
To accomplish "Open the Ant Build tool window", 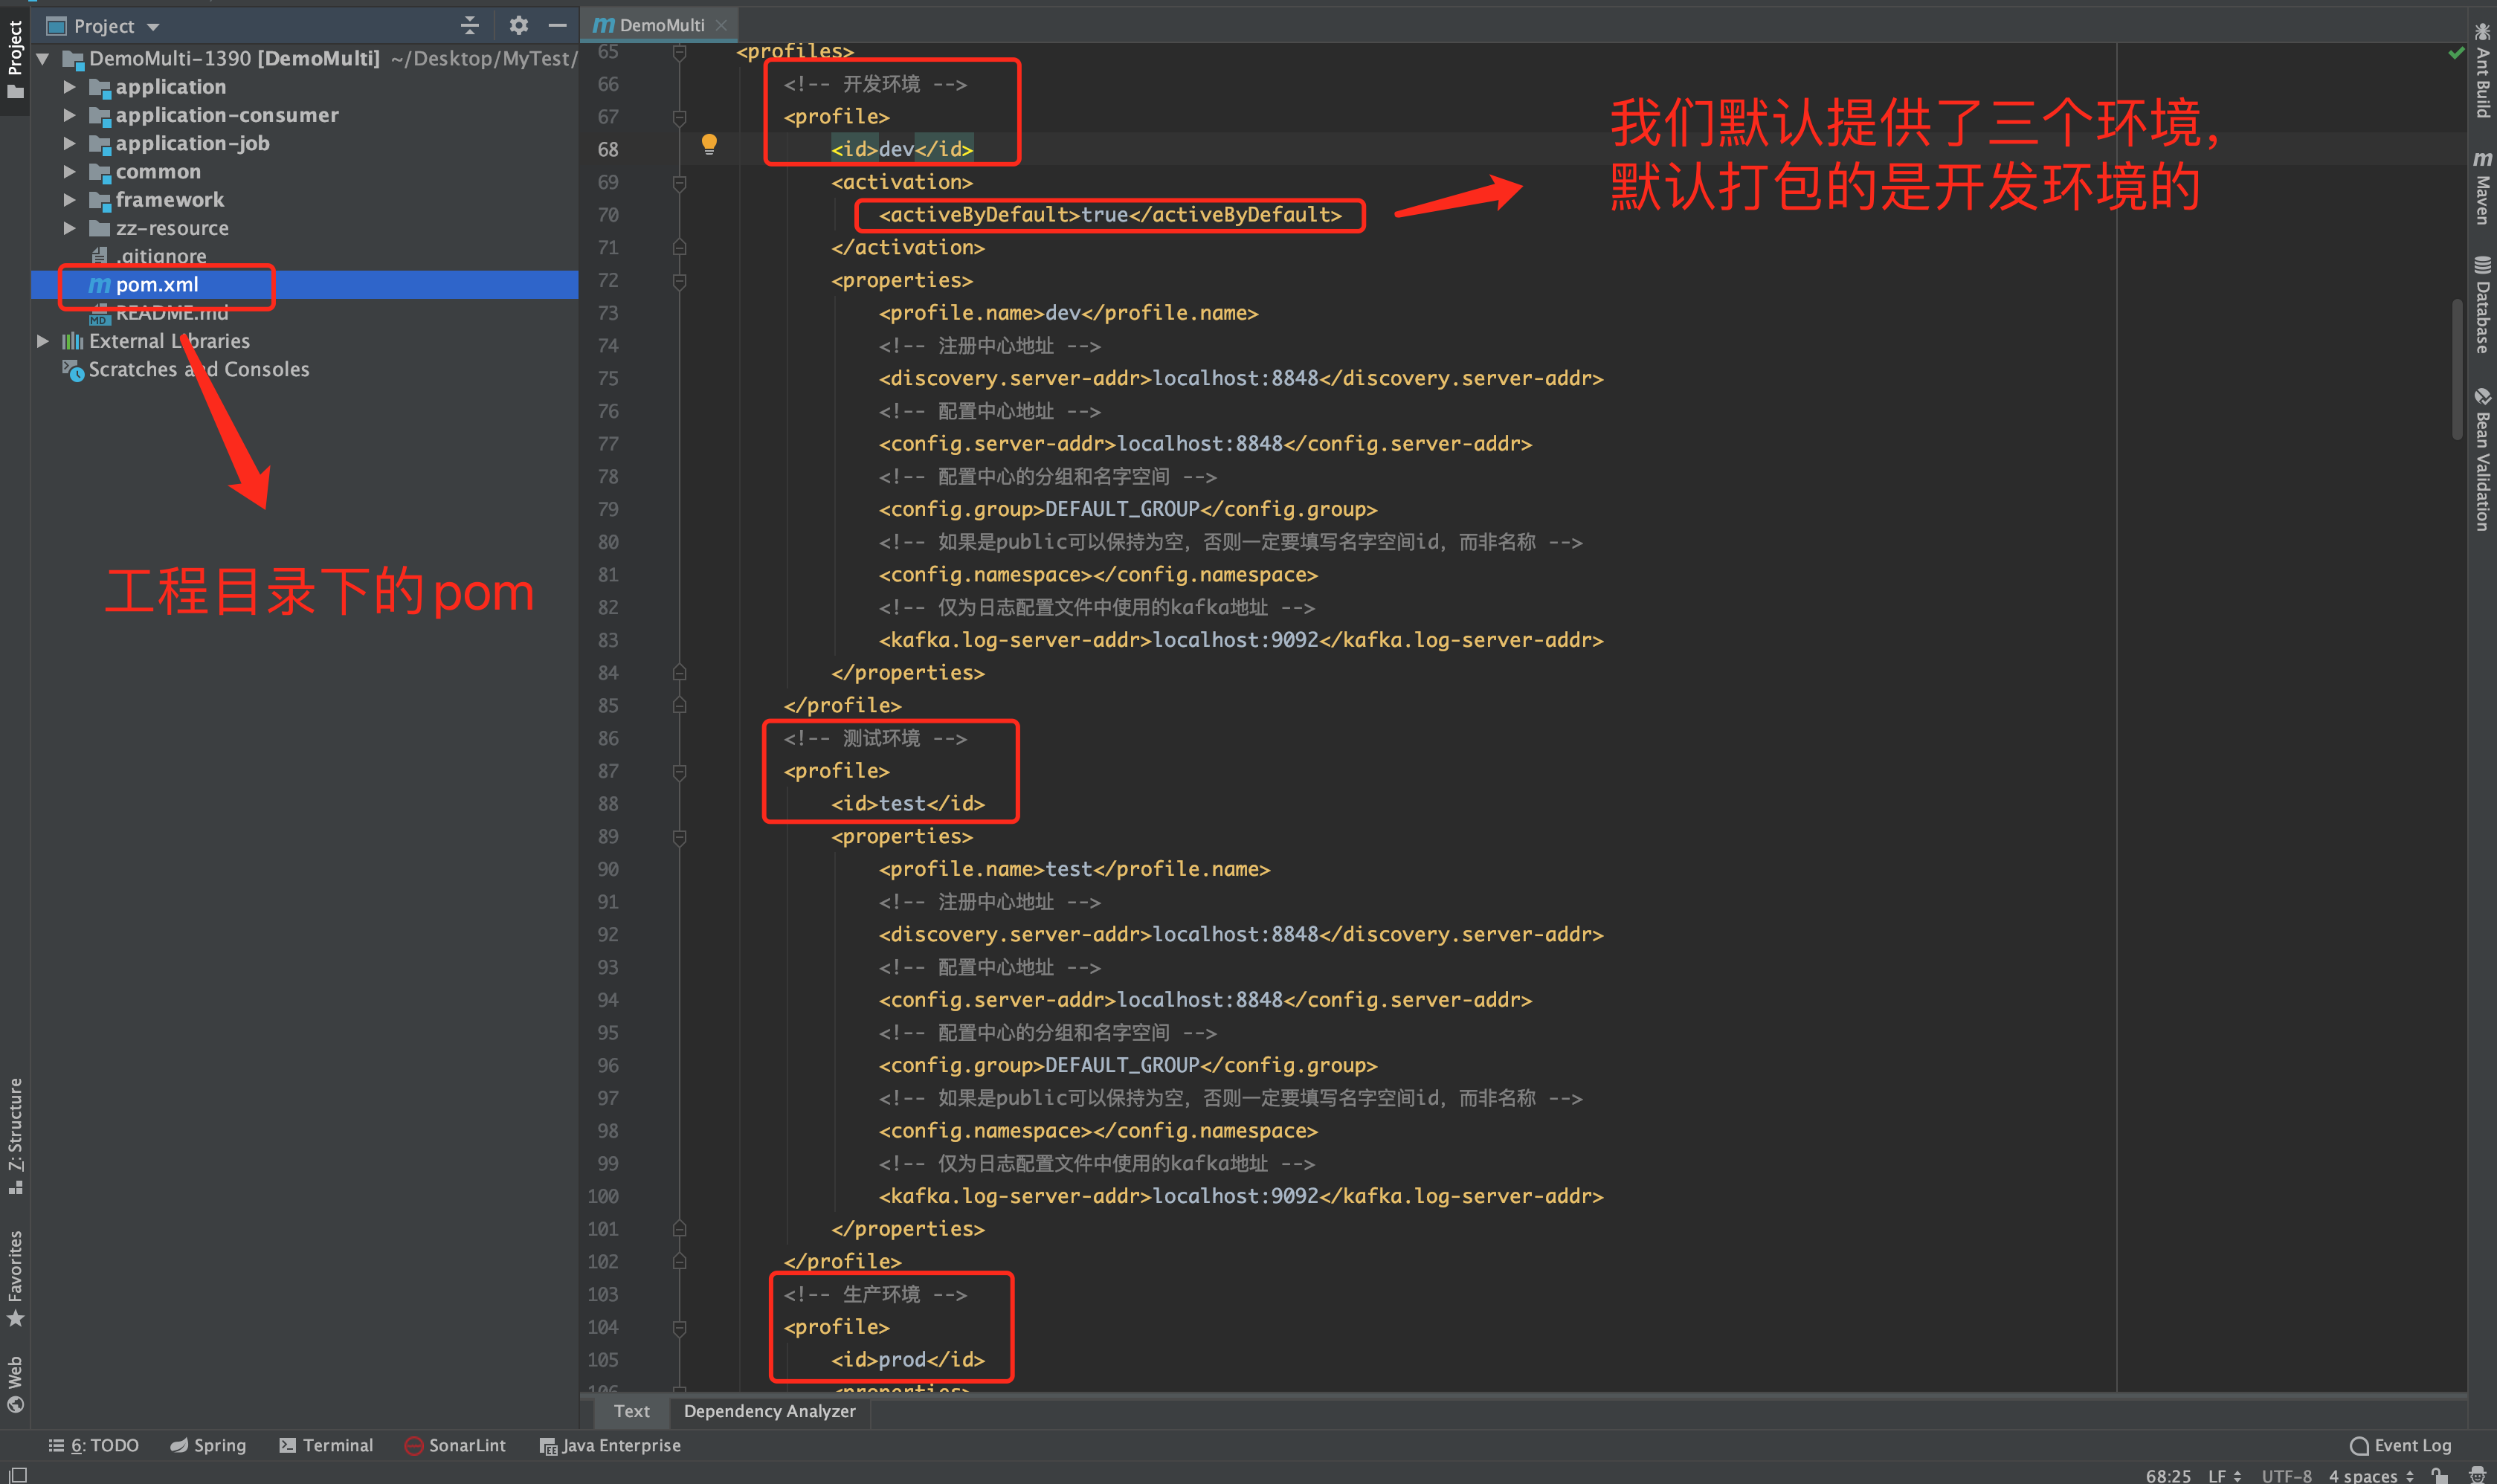I will 2482,70.
